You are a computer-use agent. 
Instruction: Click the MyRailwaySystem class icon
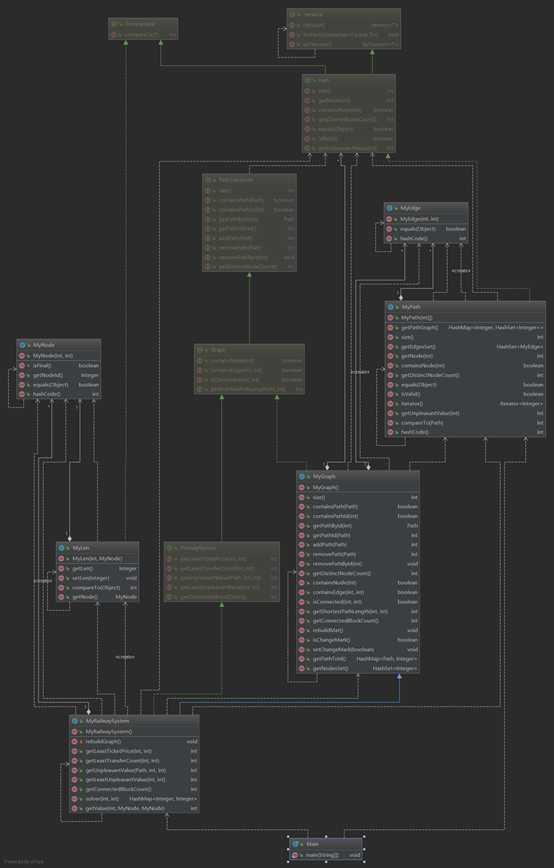pos(75,721)
